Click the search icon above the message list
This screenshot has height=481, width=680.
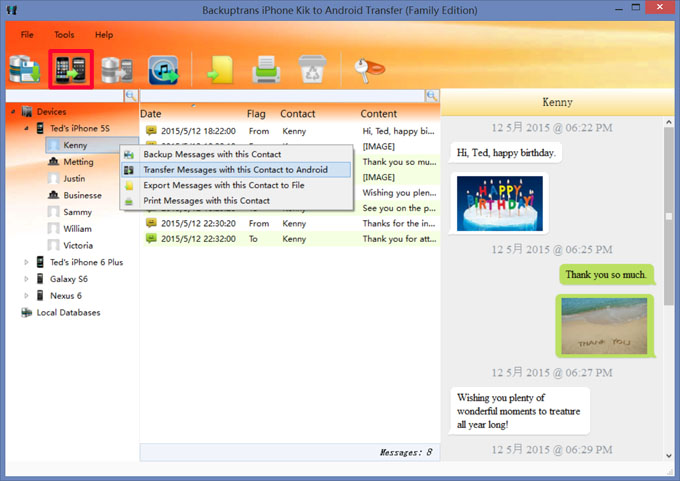(432, 95)
